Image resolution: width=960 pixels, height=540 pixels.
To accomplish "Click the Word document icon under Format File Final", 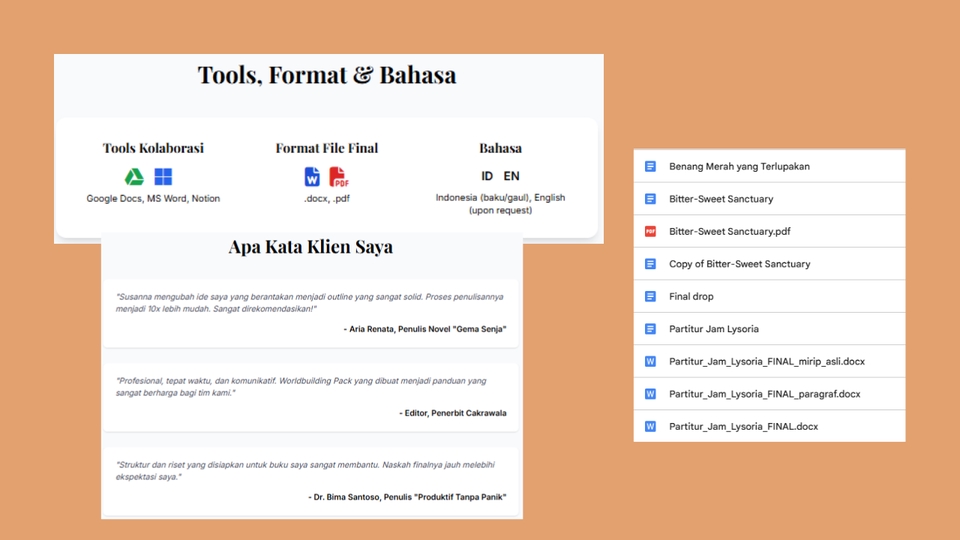I will click(312, 177).
